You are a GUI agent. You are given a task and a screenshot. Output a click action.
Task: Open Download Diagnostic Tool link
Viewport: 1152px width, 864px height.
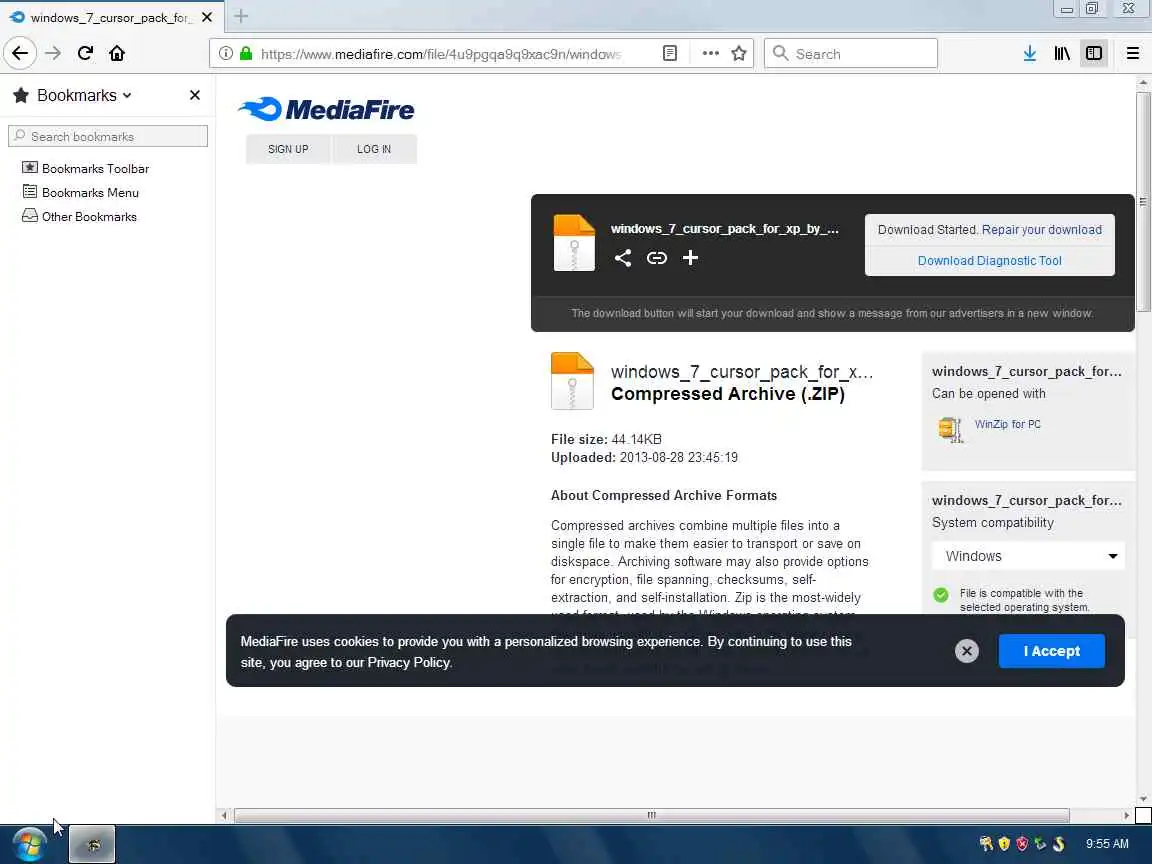coord(990,261)
